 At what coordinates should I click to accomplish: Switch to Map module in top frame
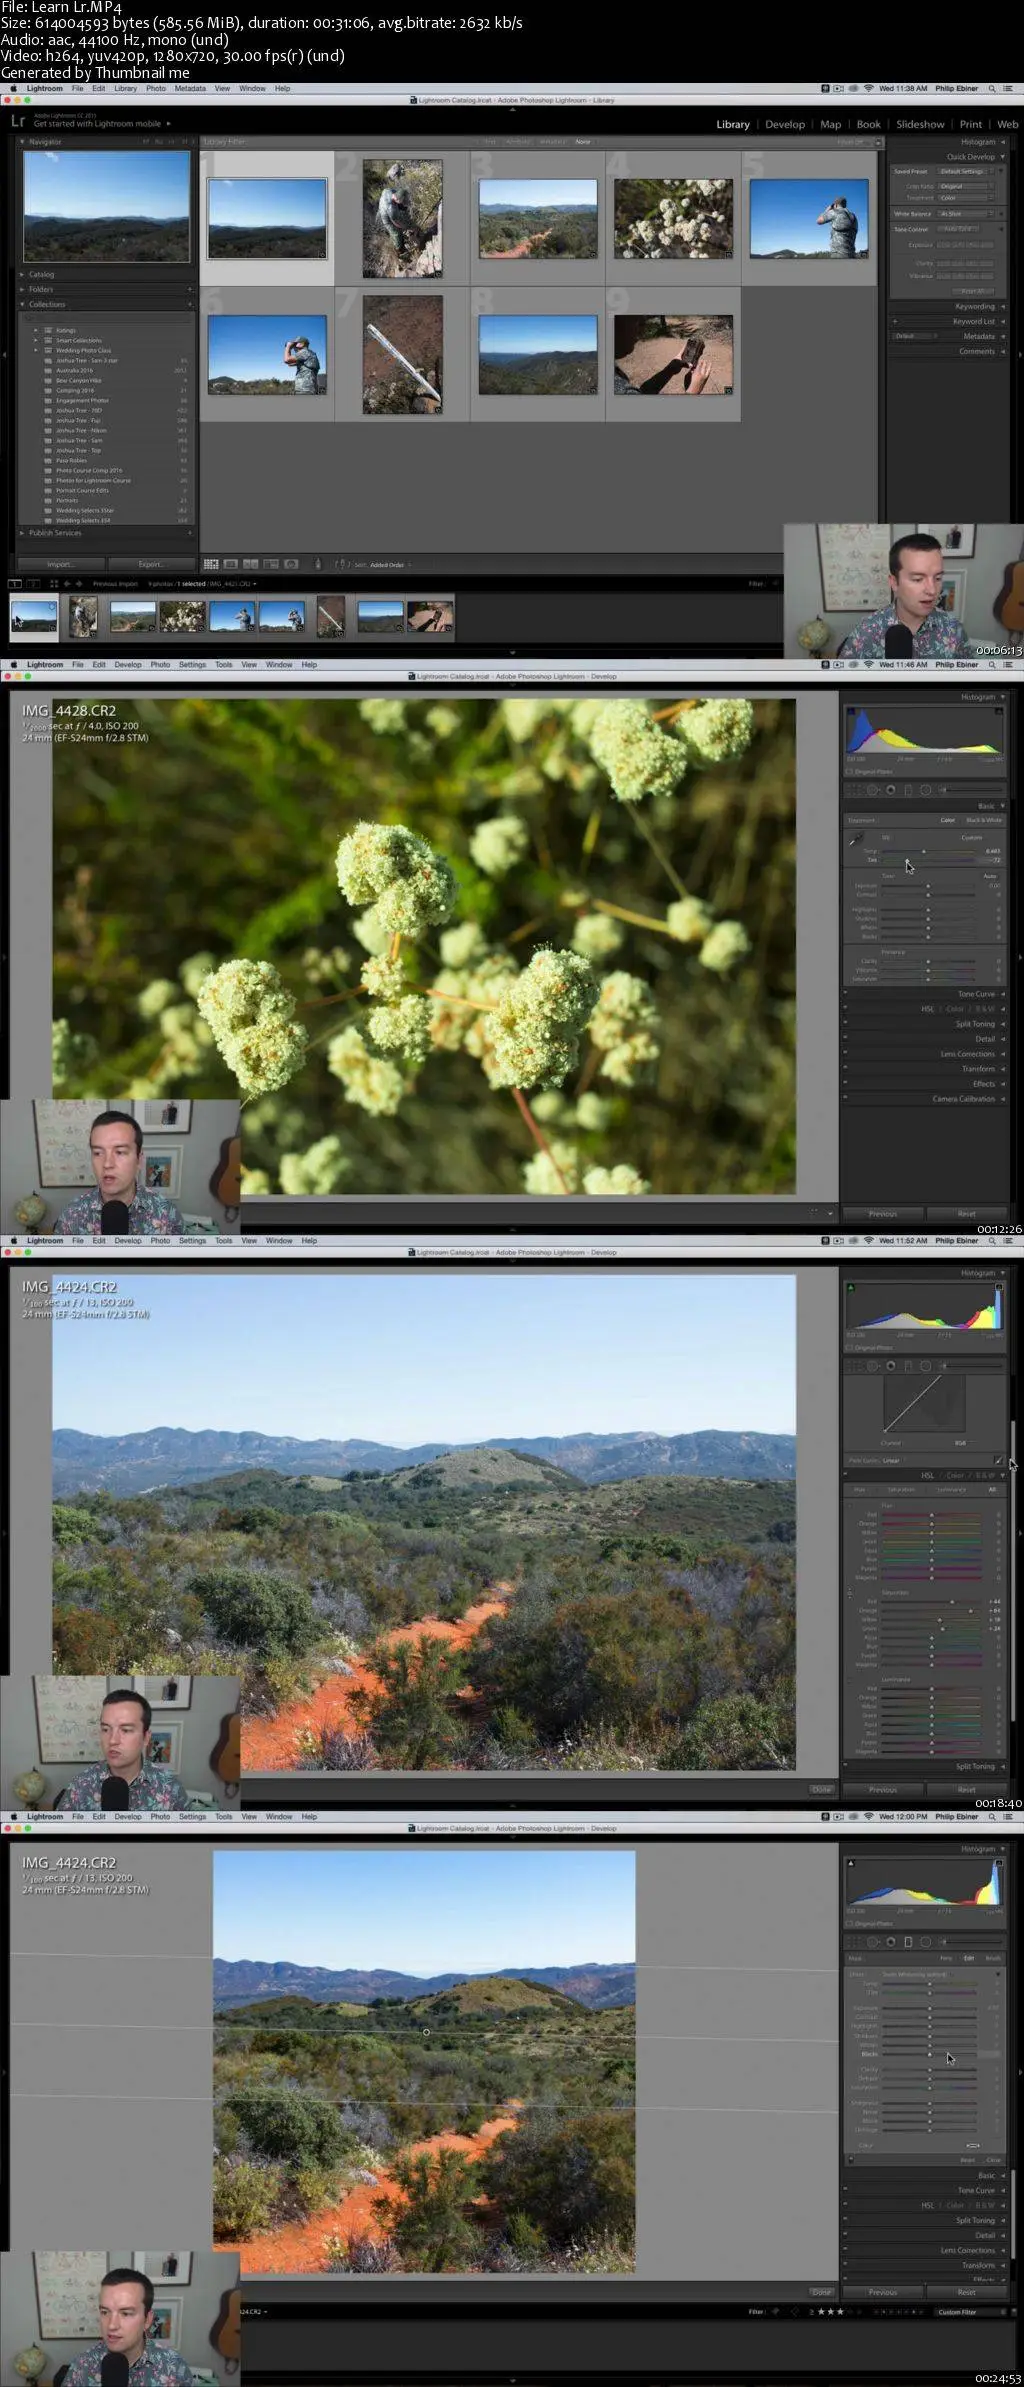pyautogui.click(x=831, y=124)
